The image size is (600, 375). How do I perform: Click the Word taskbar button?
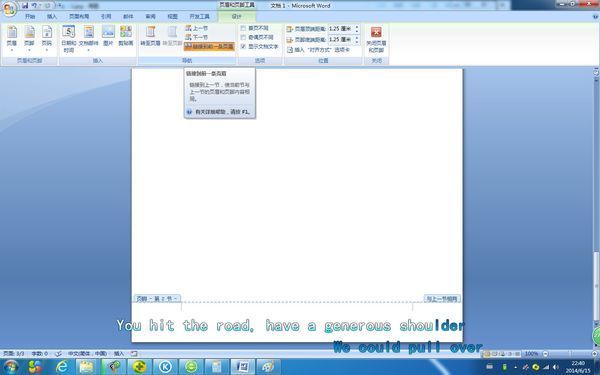243,367
